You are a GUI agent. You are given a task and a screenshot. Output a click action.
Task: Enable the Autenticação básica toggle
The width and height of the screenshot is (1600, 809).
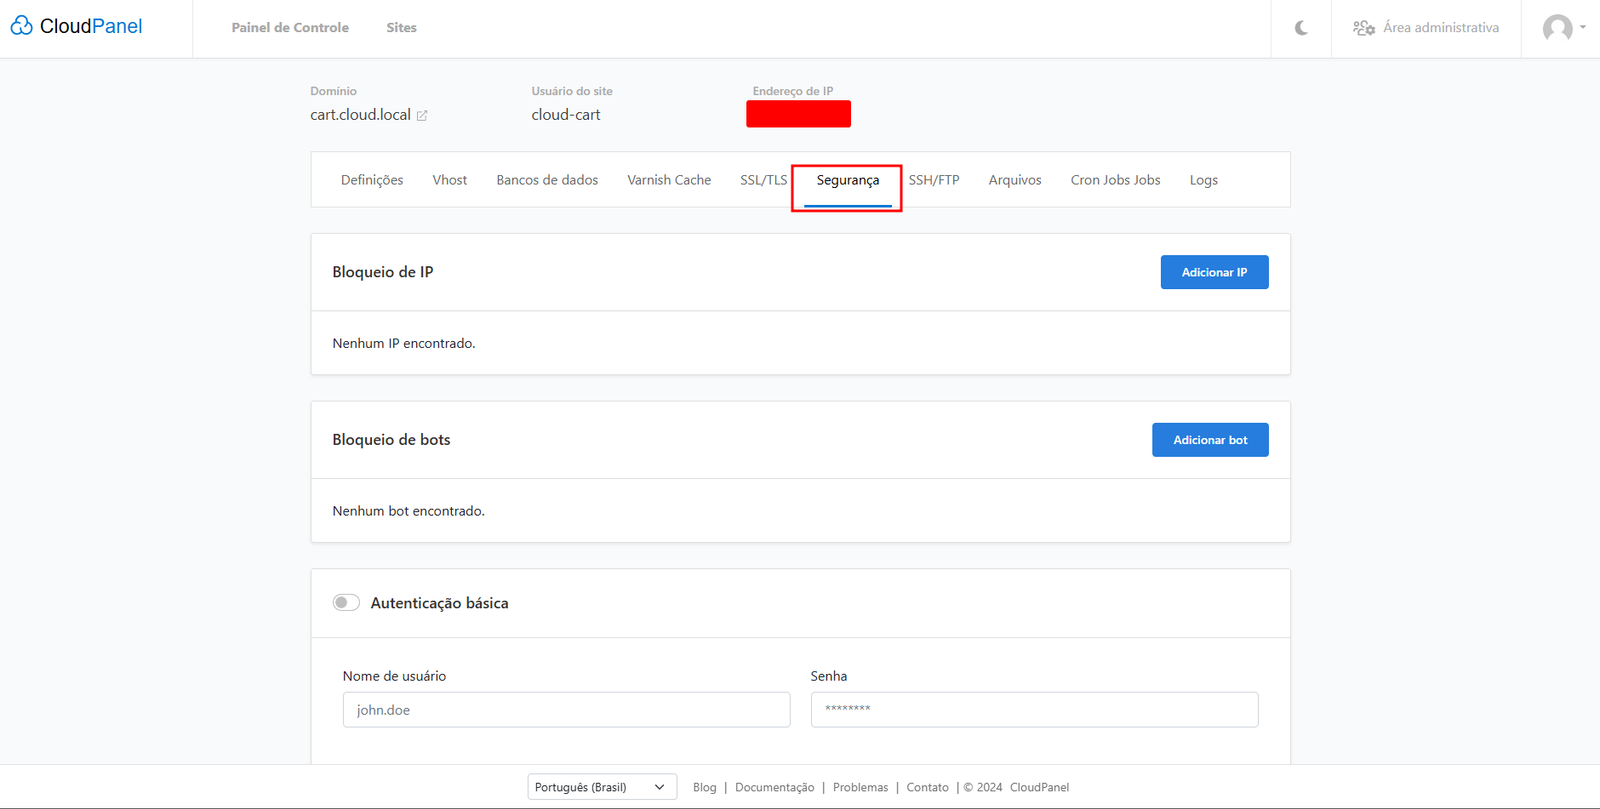(x=346, y=603)
